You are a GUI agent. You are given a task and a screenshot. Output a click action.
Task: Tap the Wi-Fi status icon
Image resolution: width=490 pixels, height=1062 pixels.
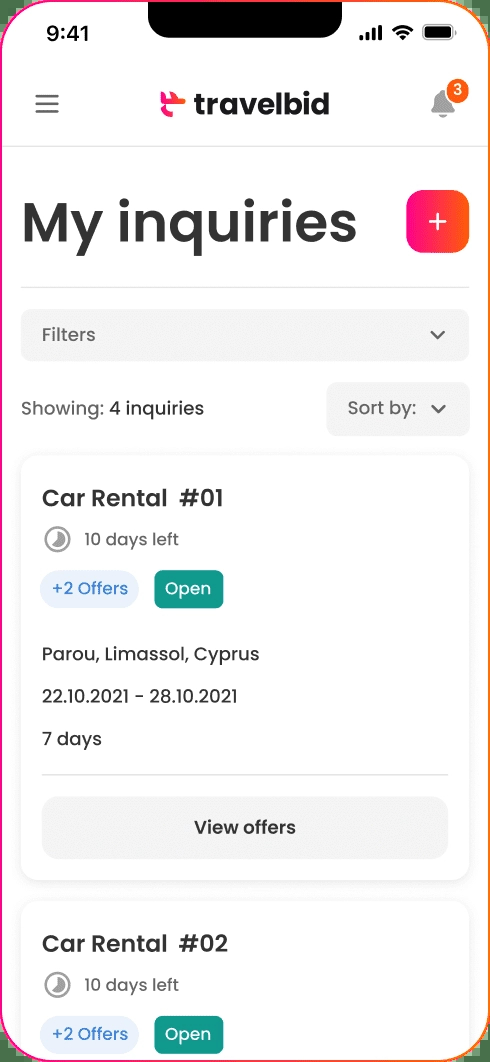click(x=404, y=33)
